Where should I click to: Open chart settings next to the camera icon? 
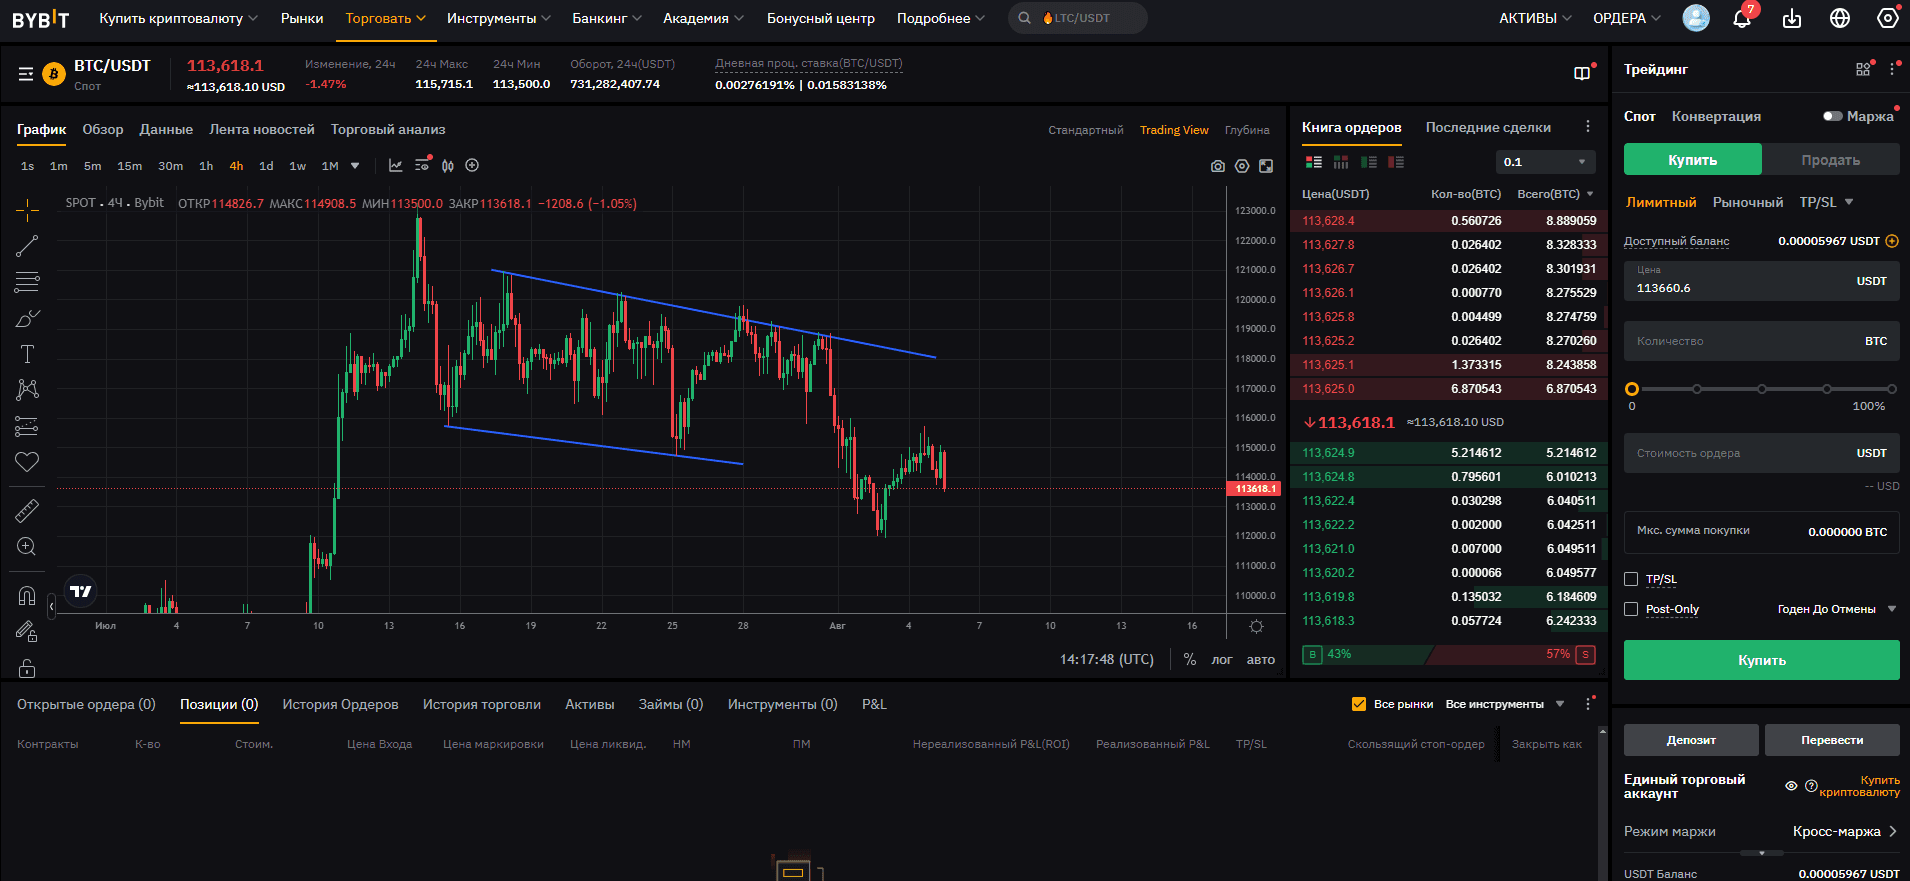(x=1242, y=166)
